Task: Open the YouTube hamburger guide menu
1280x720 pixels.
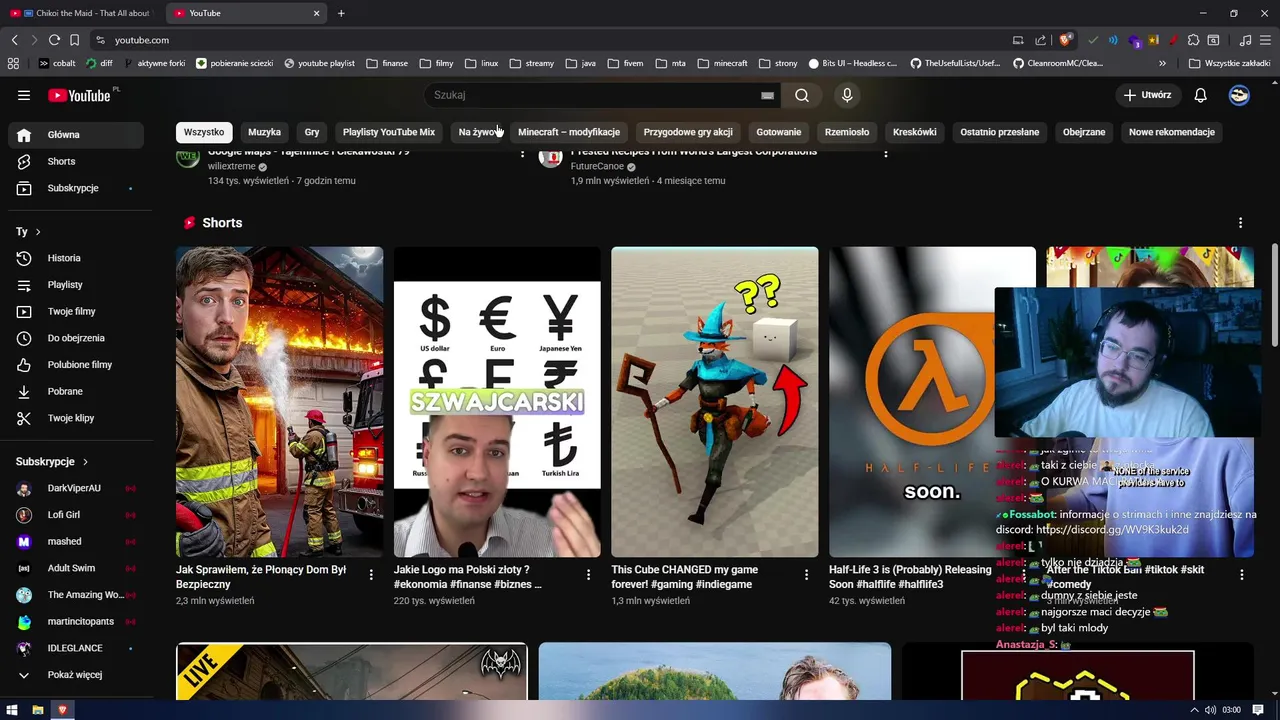Action: pyautogui.click(x=24, y=95)
